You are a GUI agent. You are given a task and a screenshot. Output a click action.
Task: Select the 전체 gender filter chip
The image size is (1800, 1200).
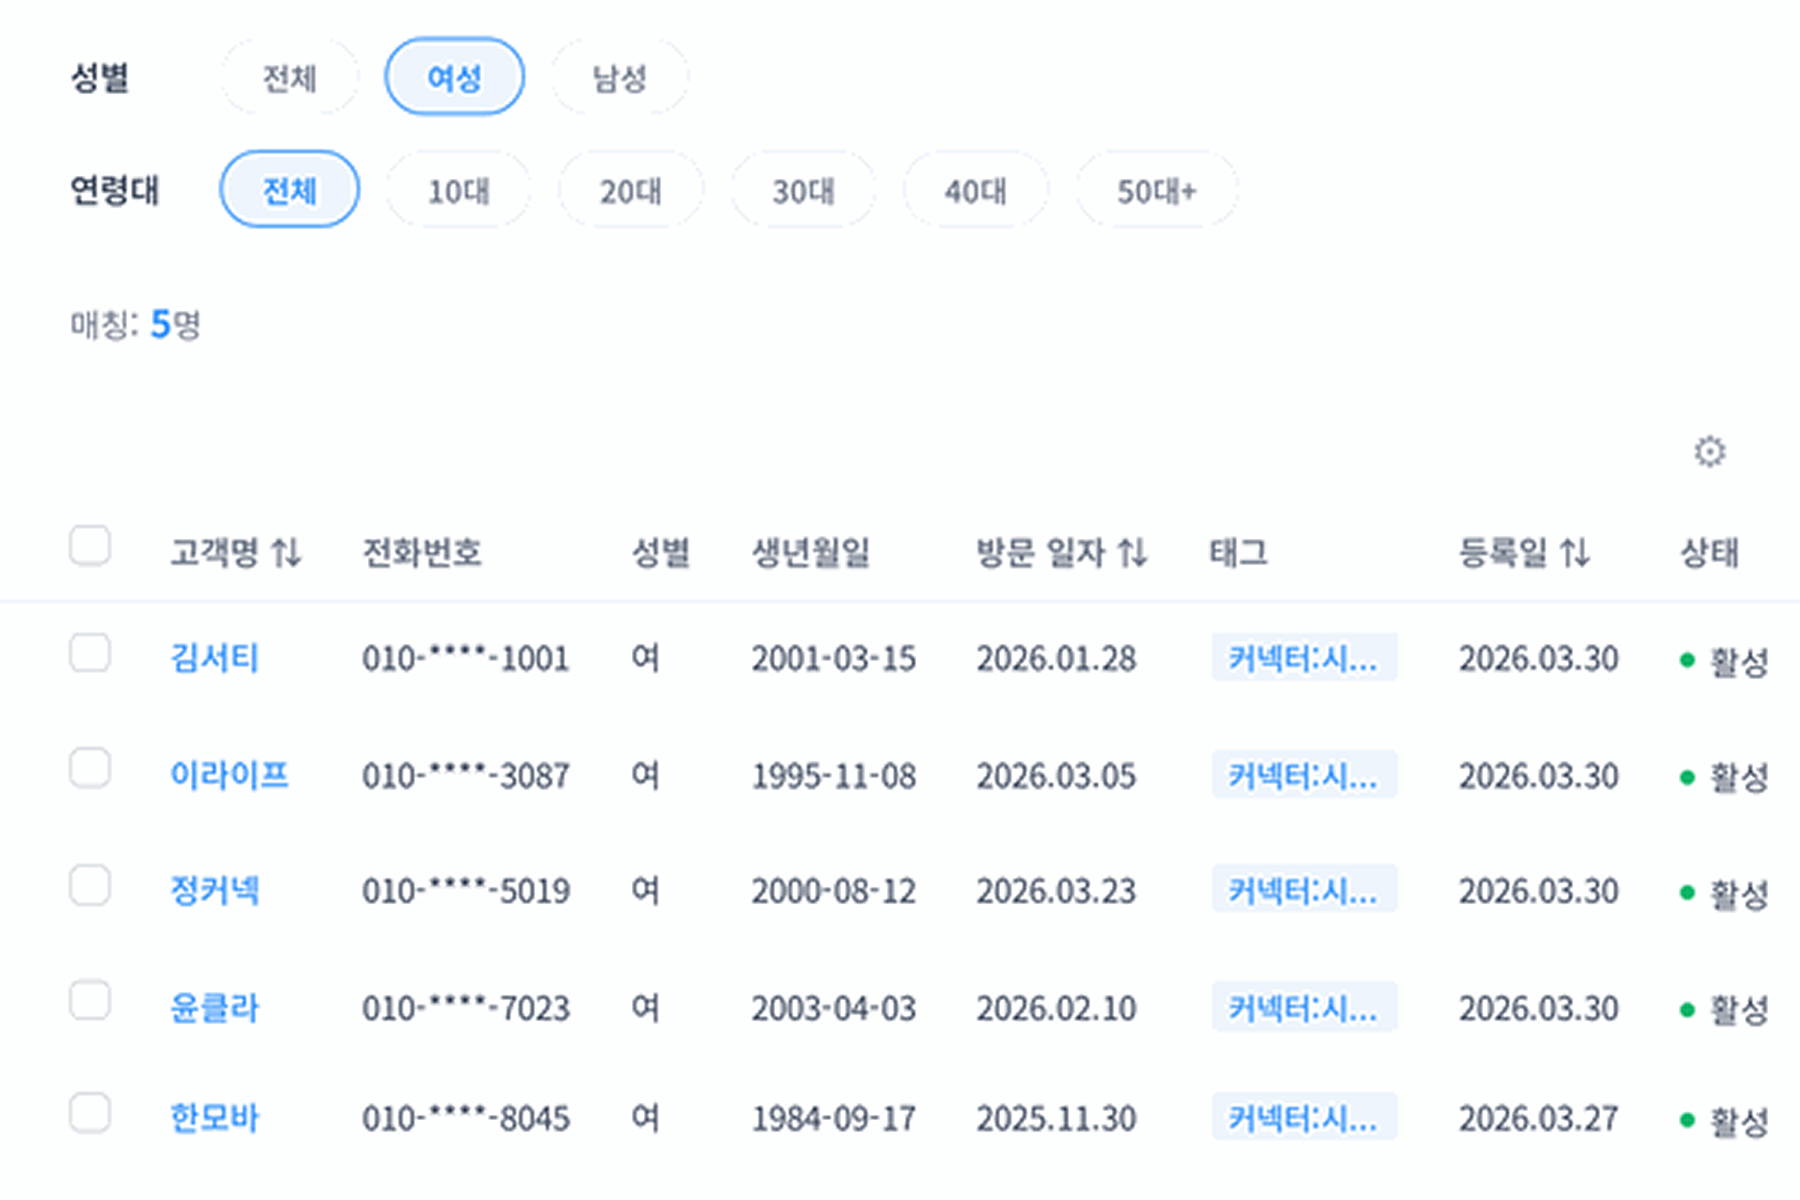coord(289,77)
